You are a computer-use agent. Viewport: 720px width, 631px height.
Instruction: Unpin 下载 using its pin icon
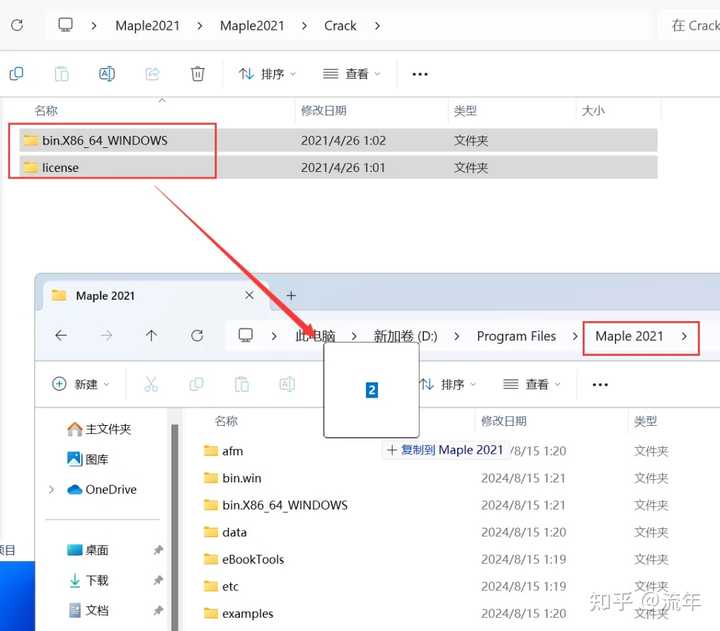point(158,580)
